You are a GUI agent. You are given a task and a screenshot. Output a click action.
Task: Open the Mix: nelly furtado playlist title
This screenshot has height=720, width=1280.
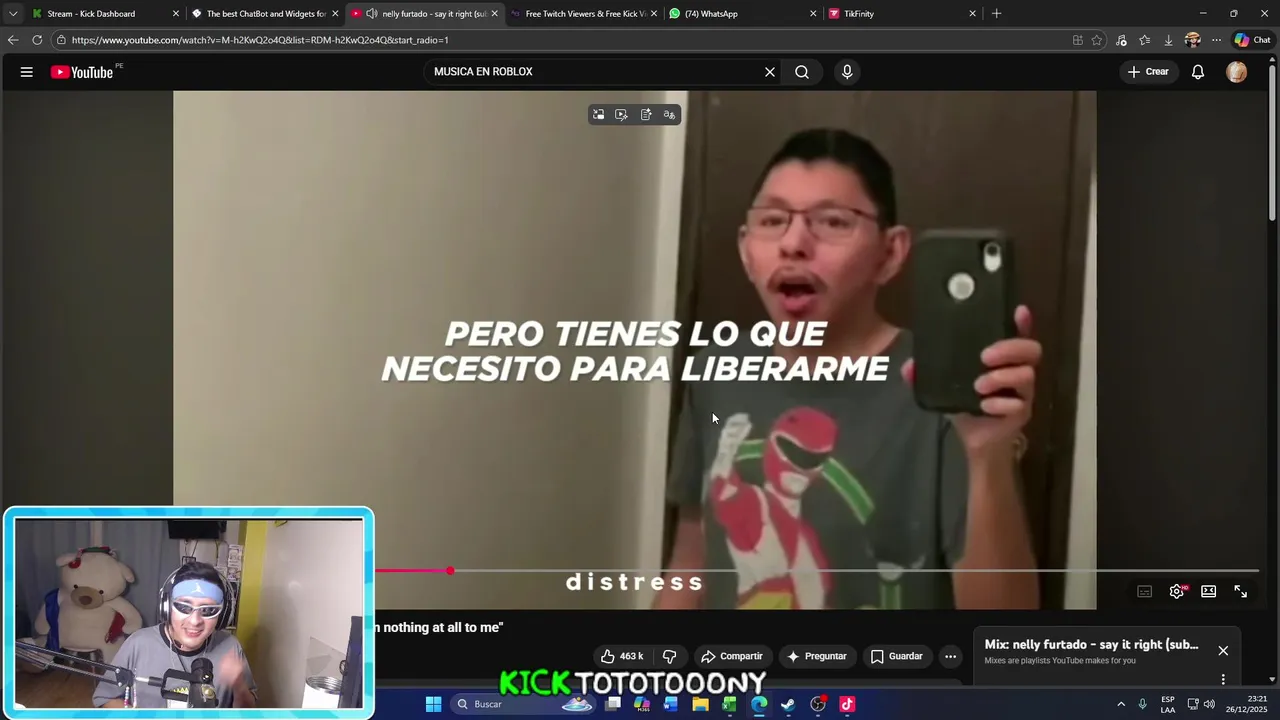pyautogui.click(x=1091, y=645)
